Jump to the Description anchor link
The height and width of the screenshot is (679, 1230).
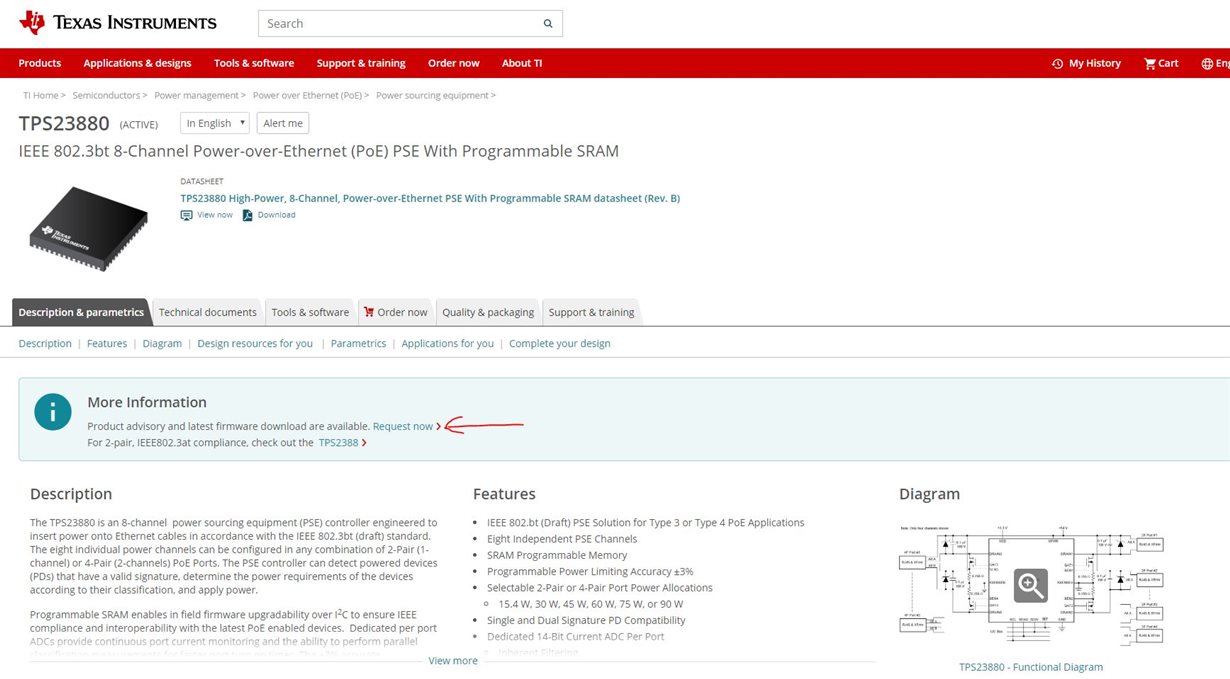(45, 343)
